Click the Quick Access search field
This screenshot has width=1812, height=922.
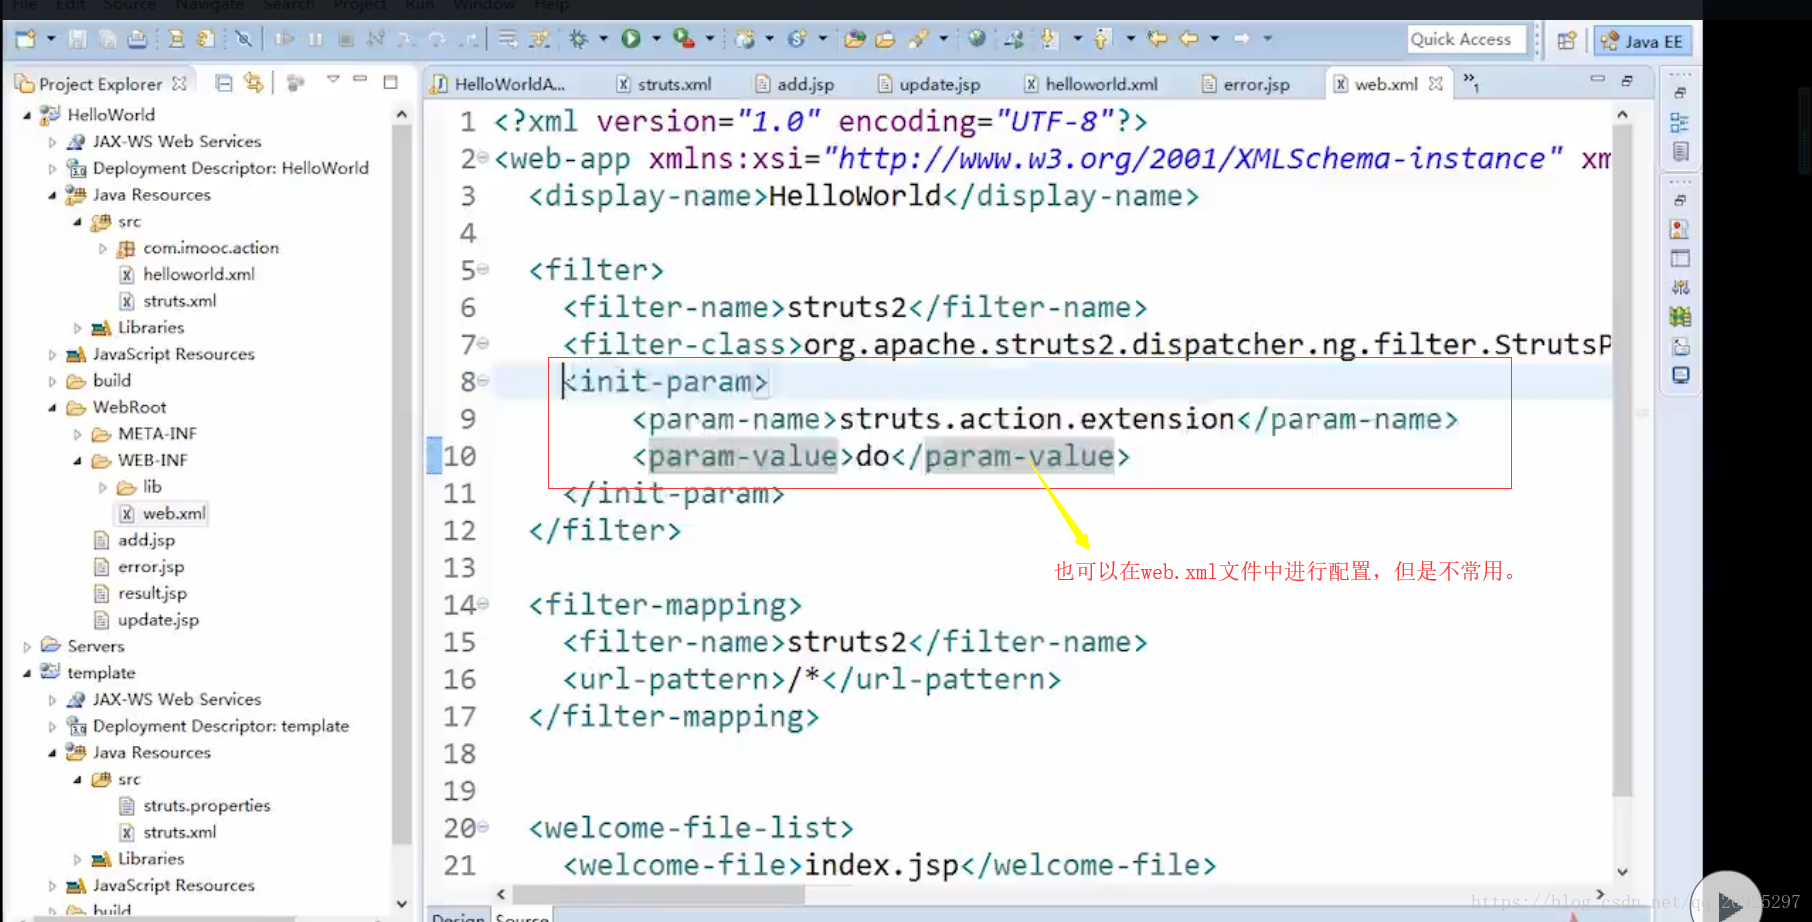point(1466,39)
